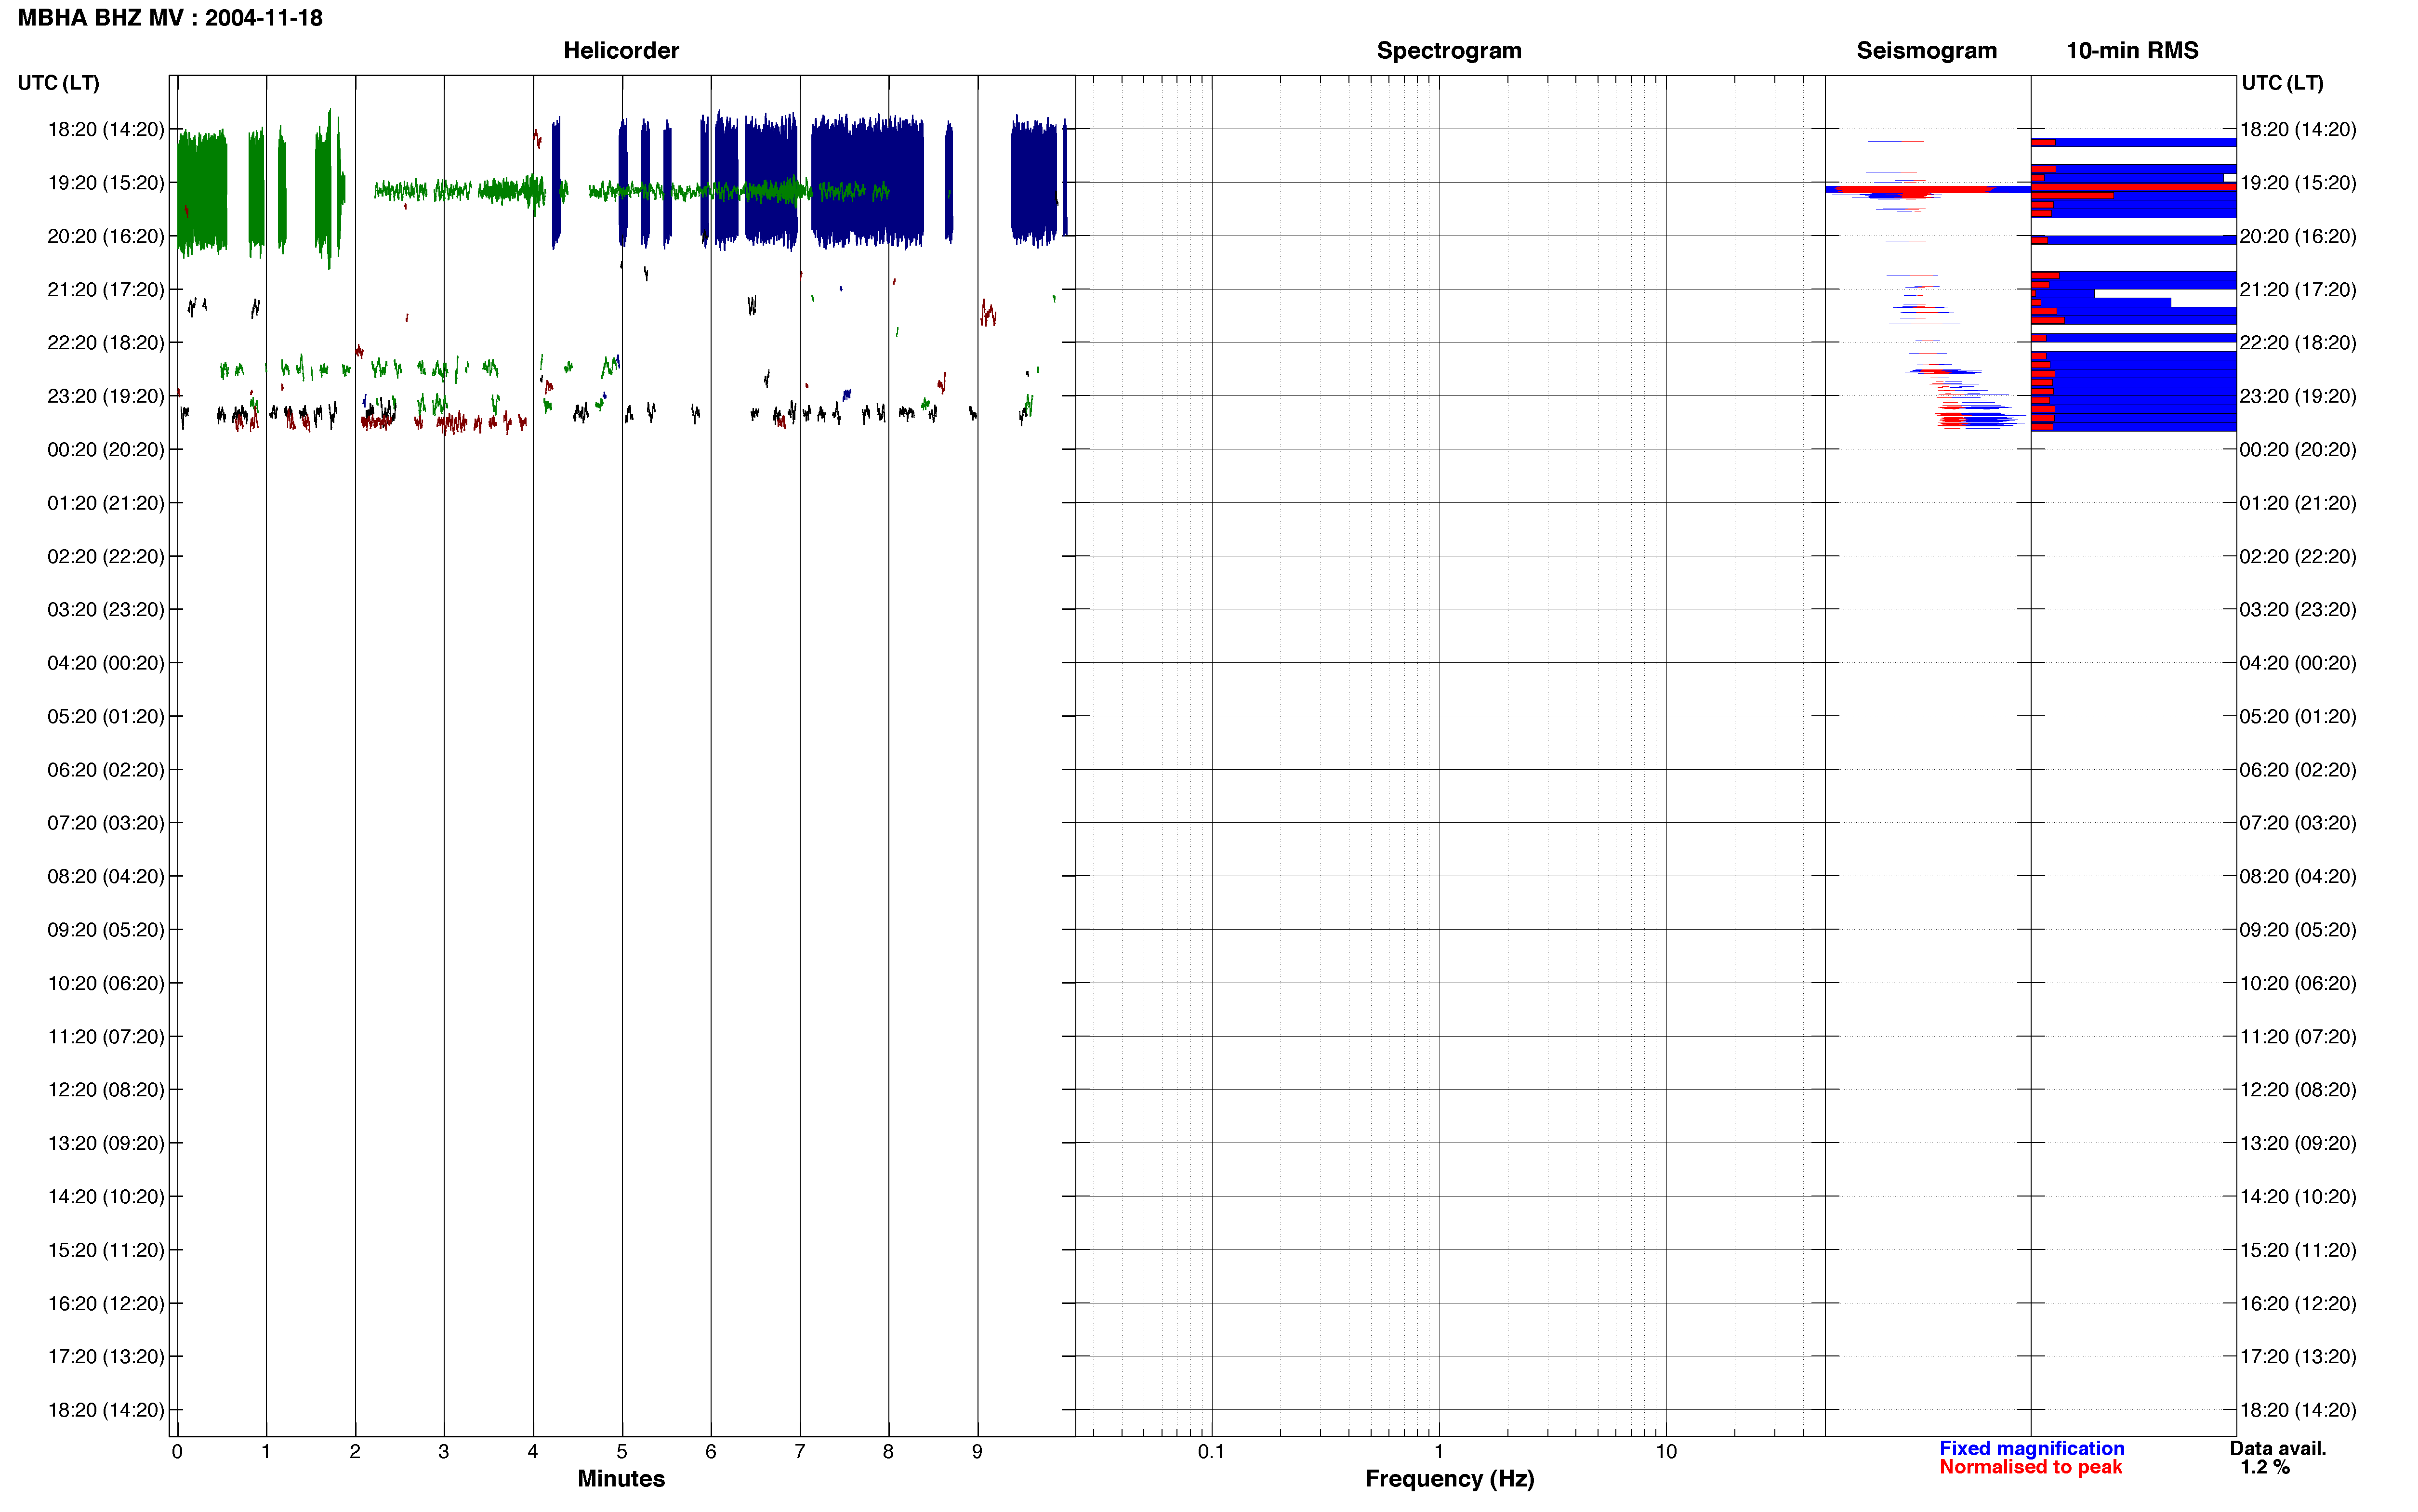Click left time label '09:20 (05:20)'
Image resolution: width=2418 pixels, height=1512 pixels.
[x=106, y=929]
